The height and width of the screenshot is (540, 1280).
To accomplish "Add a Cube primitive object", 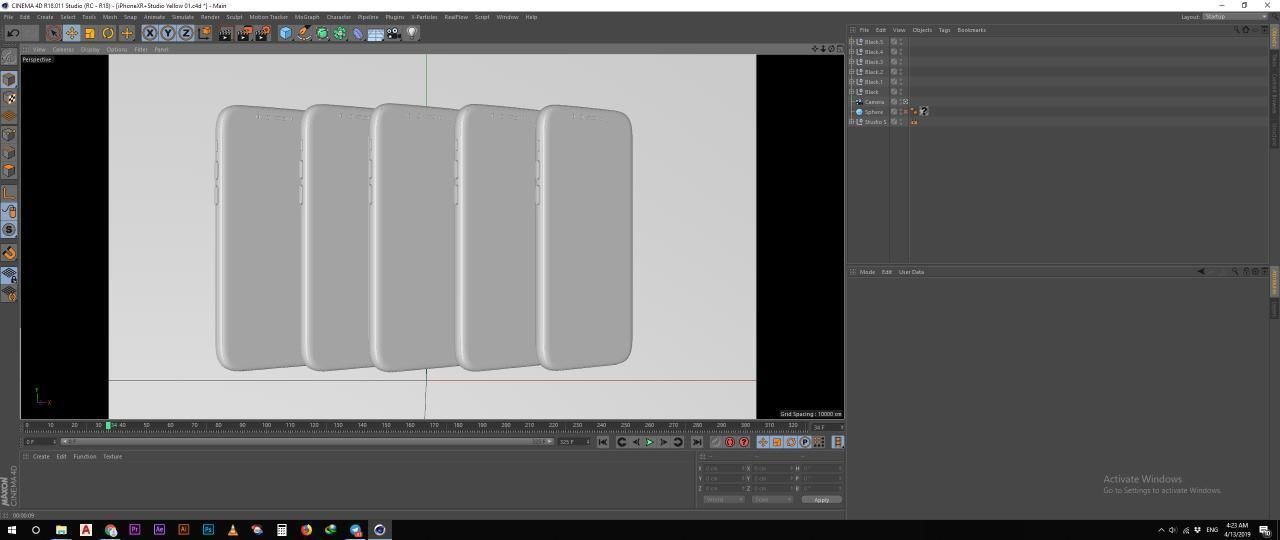I will [285, 33].
